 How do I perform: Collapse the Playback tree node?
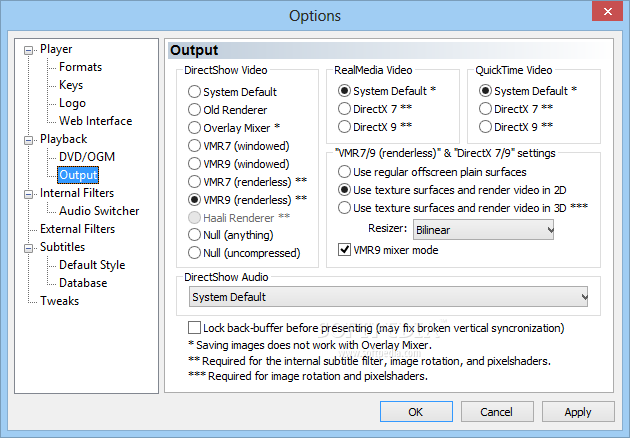click(x=29, y=141)
